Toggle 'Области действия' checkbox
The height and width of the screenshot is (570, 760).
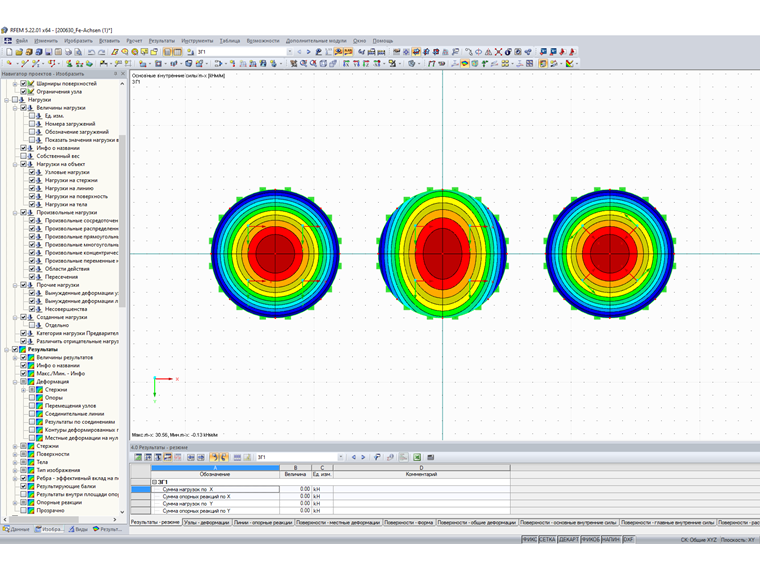click(x=32, y=269)
